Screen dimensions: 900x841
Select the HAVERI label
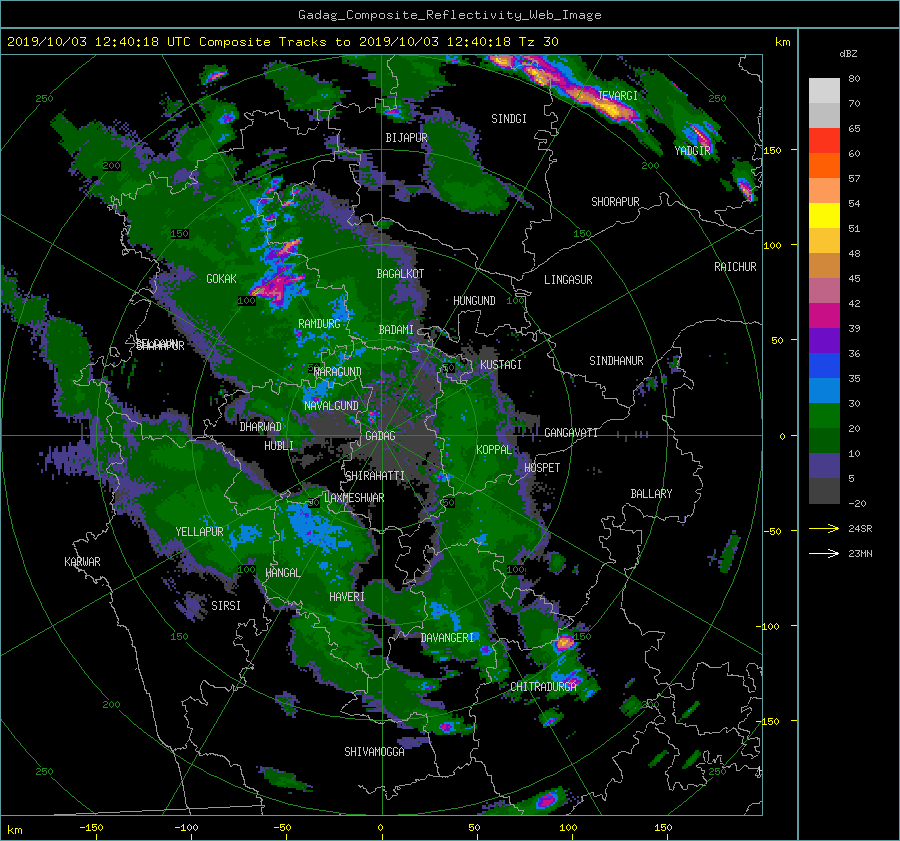tap(347, 598)
